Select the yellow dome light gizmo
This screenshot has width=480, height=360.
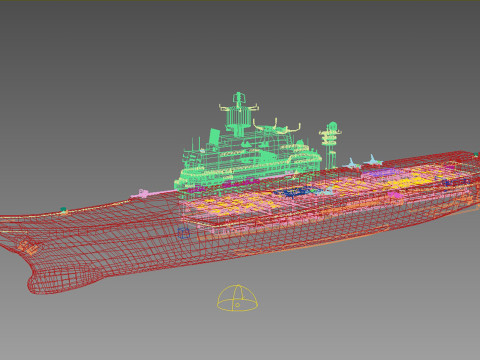pos(237,298)
